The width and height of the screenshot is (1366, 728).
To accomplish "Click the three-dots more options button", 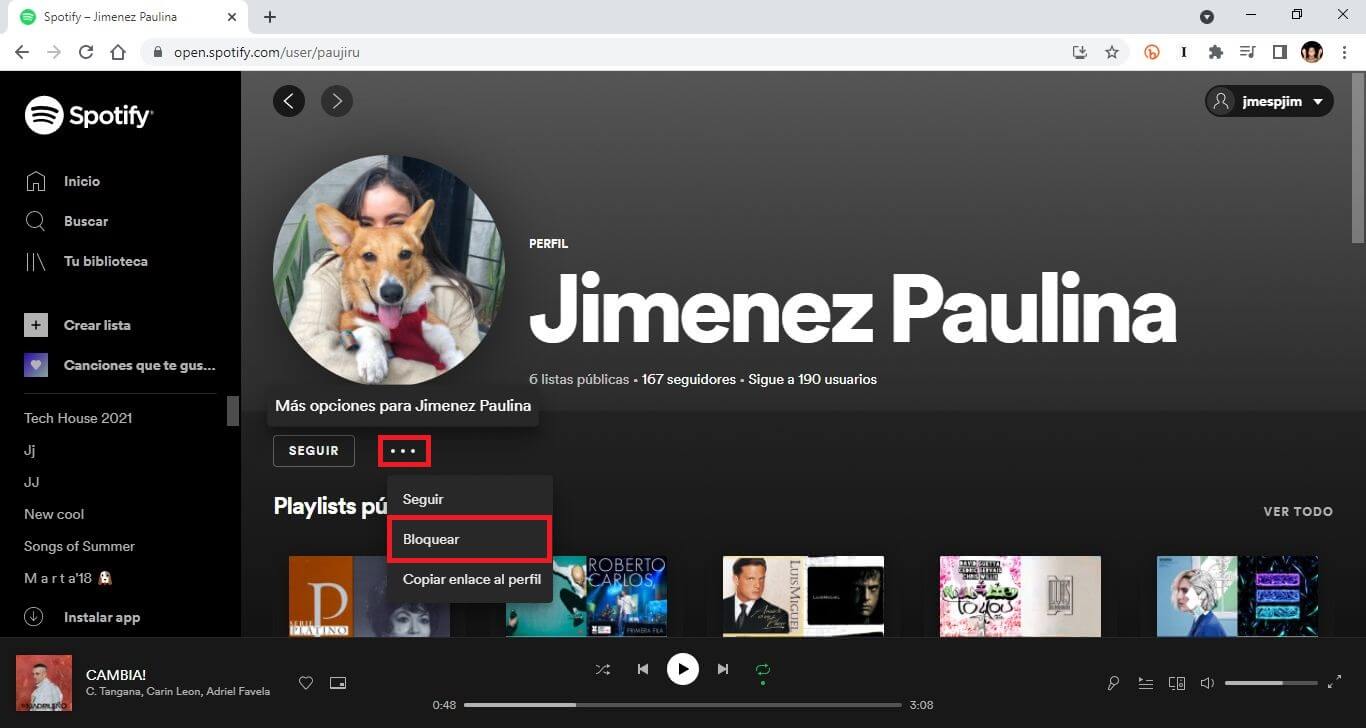I will (x=404, y=451).
